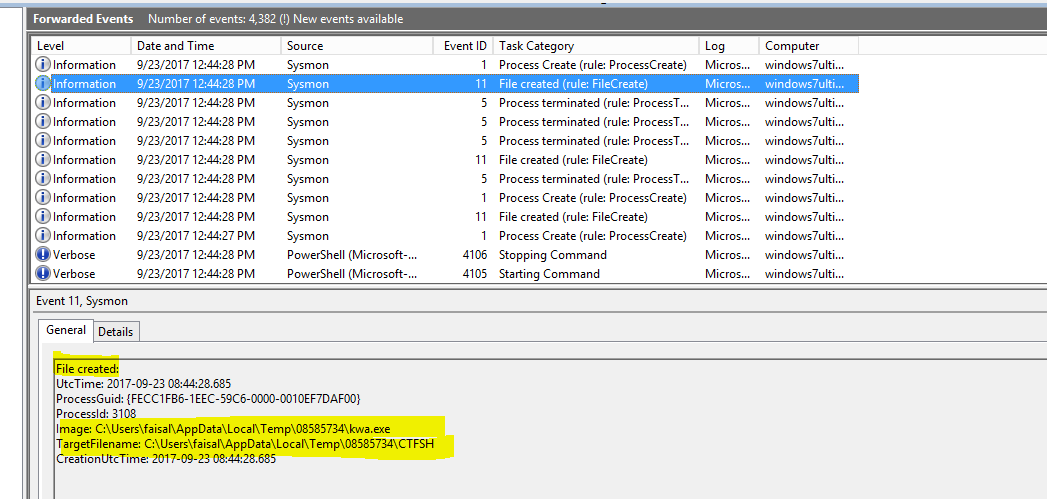
Task: Click the Source column header
Action: click(x=355, y=46)
